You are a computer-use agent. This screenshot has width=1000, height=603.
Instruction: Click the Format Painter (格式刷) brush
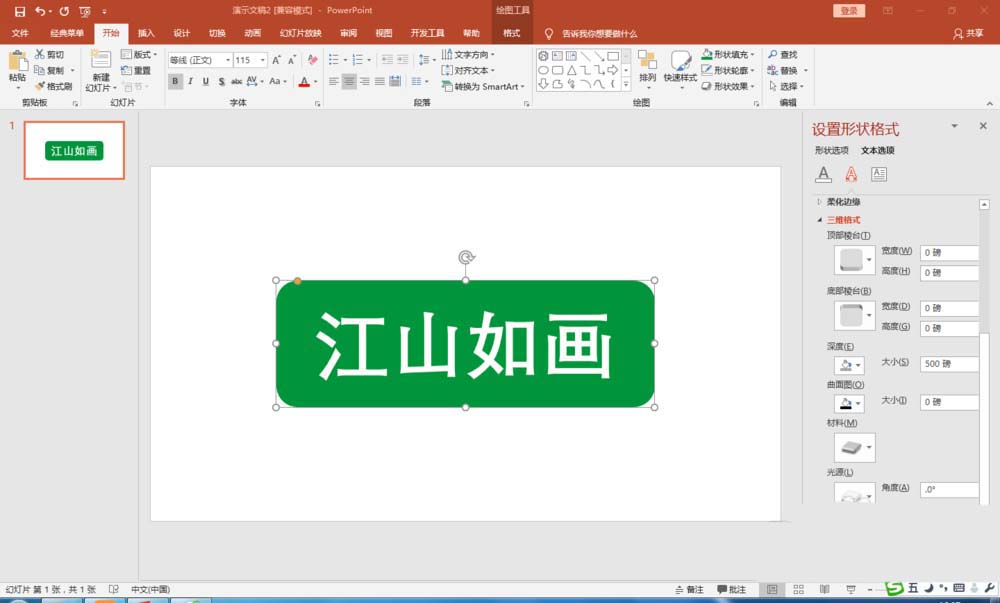click(x=40, y=86)
